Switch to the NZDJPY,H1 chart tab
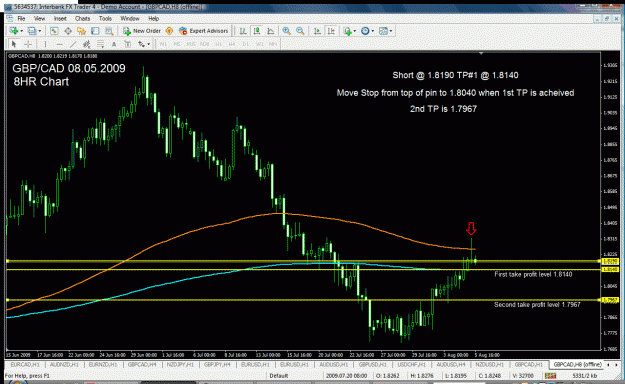 pyautogui.click(x=180, y=364)
